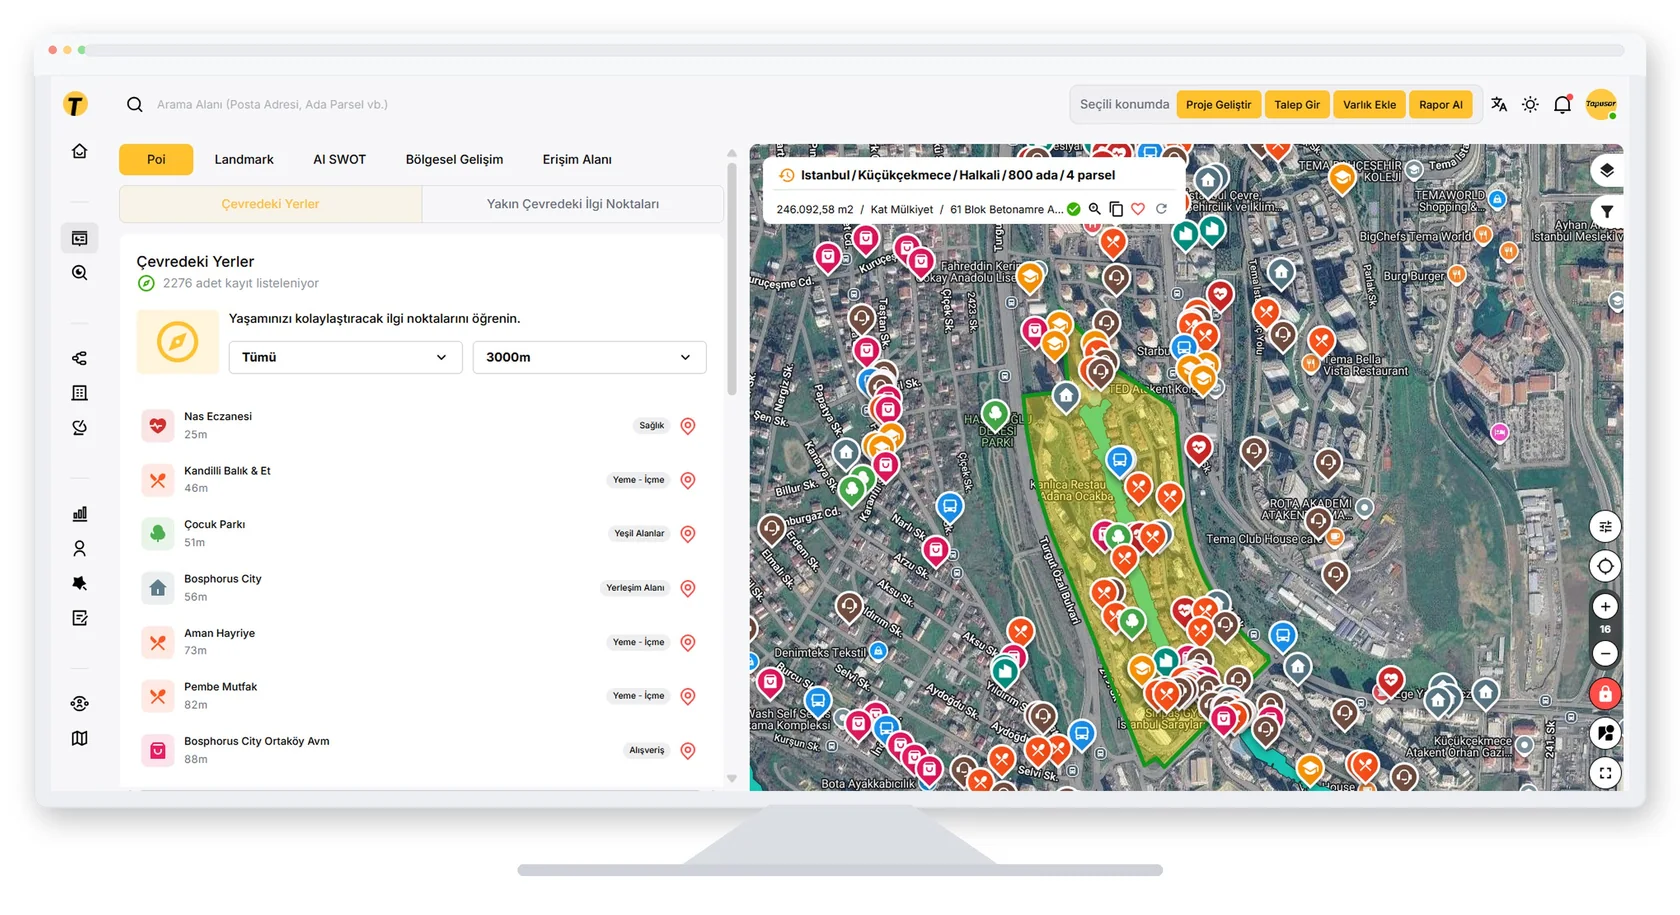Expand the Tümü category dropdown
1680x915 pixels.
coord(345,357)
